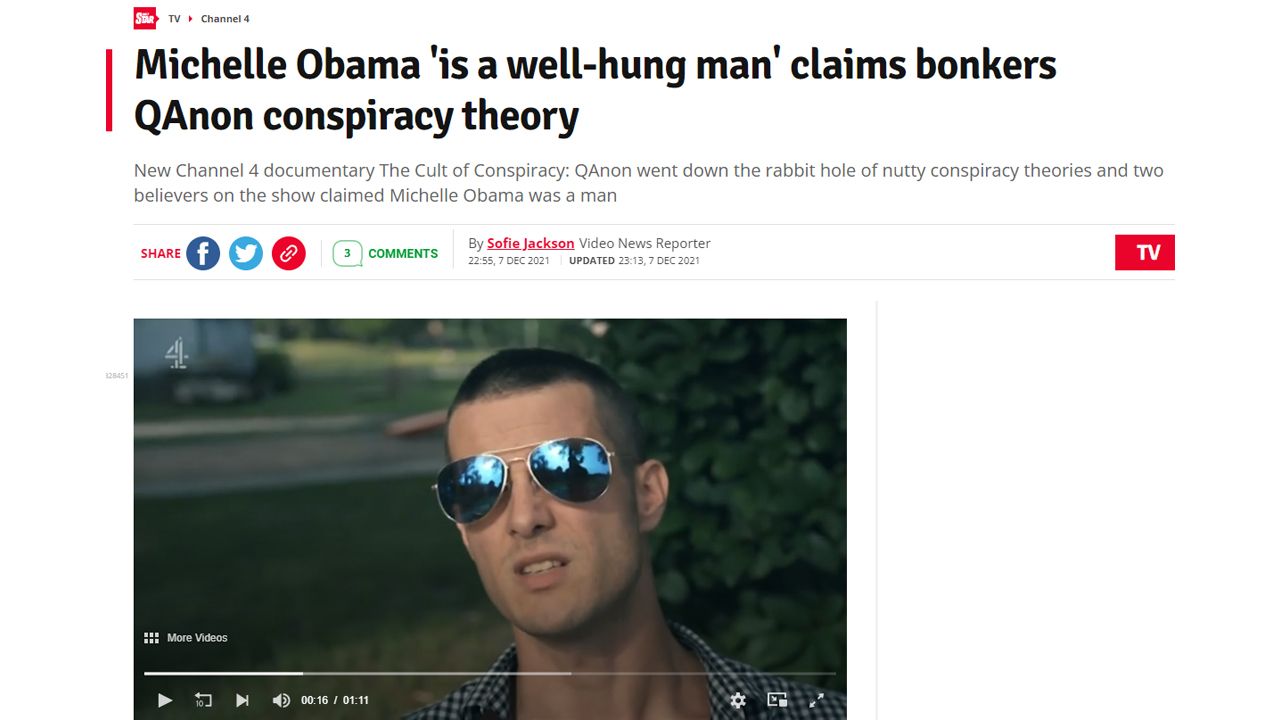
Task: Expand the More Videos grid
Action: 186,638
